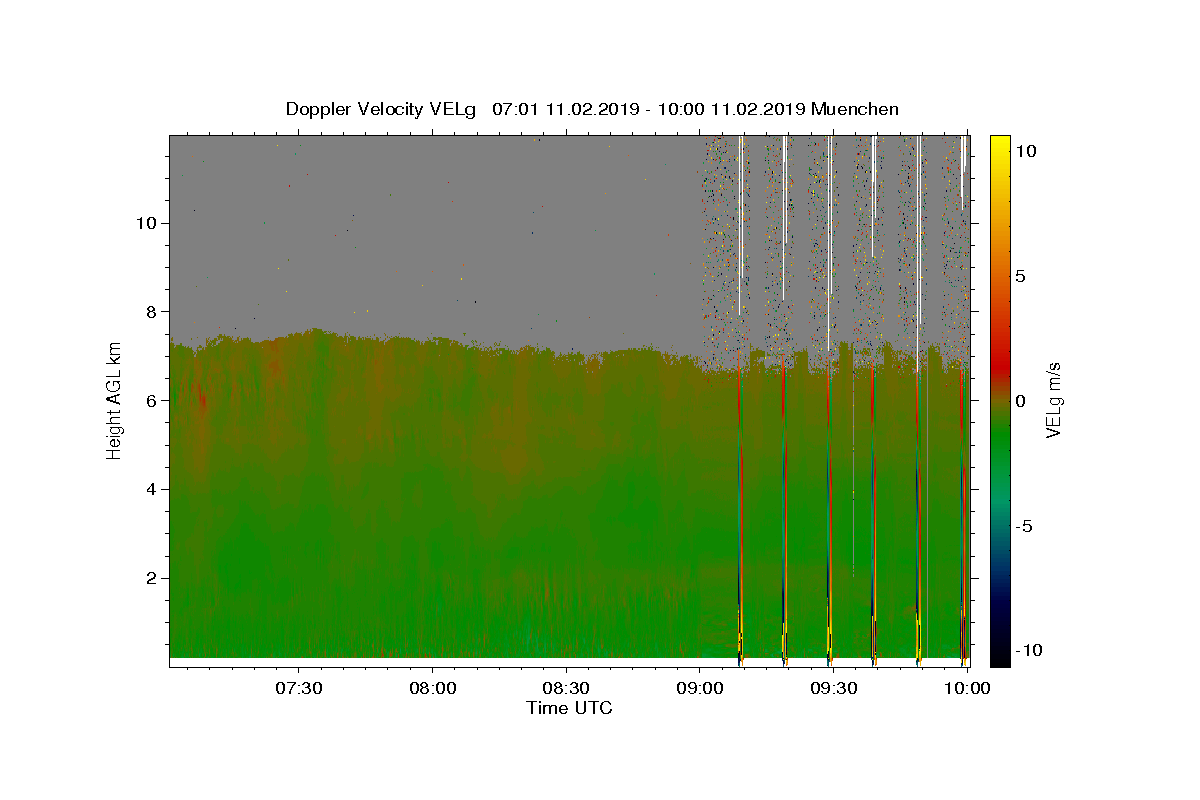This screenshot has width=1200, height=800.
Task: Click the colorbar label -5
Action: (x=1024, y=526)
